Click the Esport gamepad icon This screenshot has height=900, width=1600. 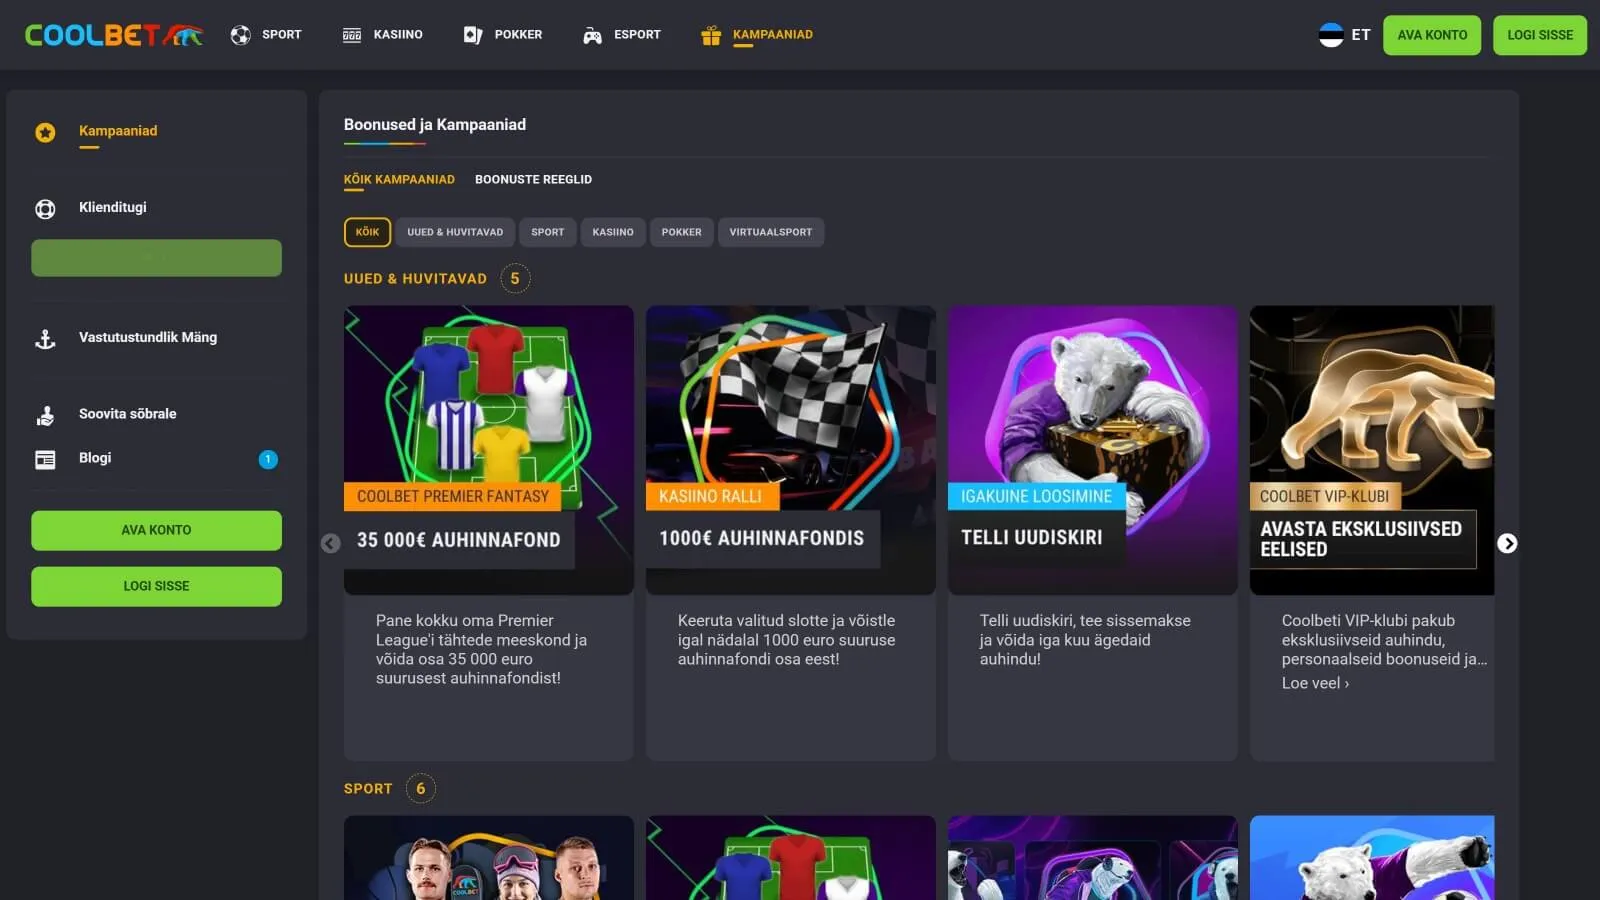pyautogui.click(x=592, y=35)
